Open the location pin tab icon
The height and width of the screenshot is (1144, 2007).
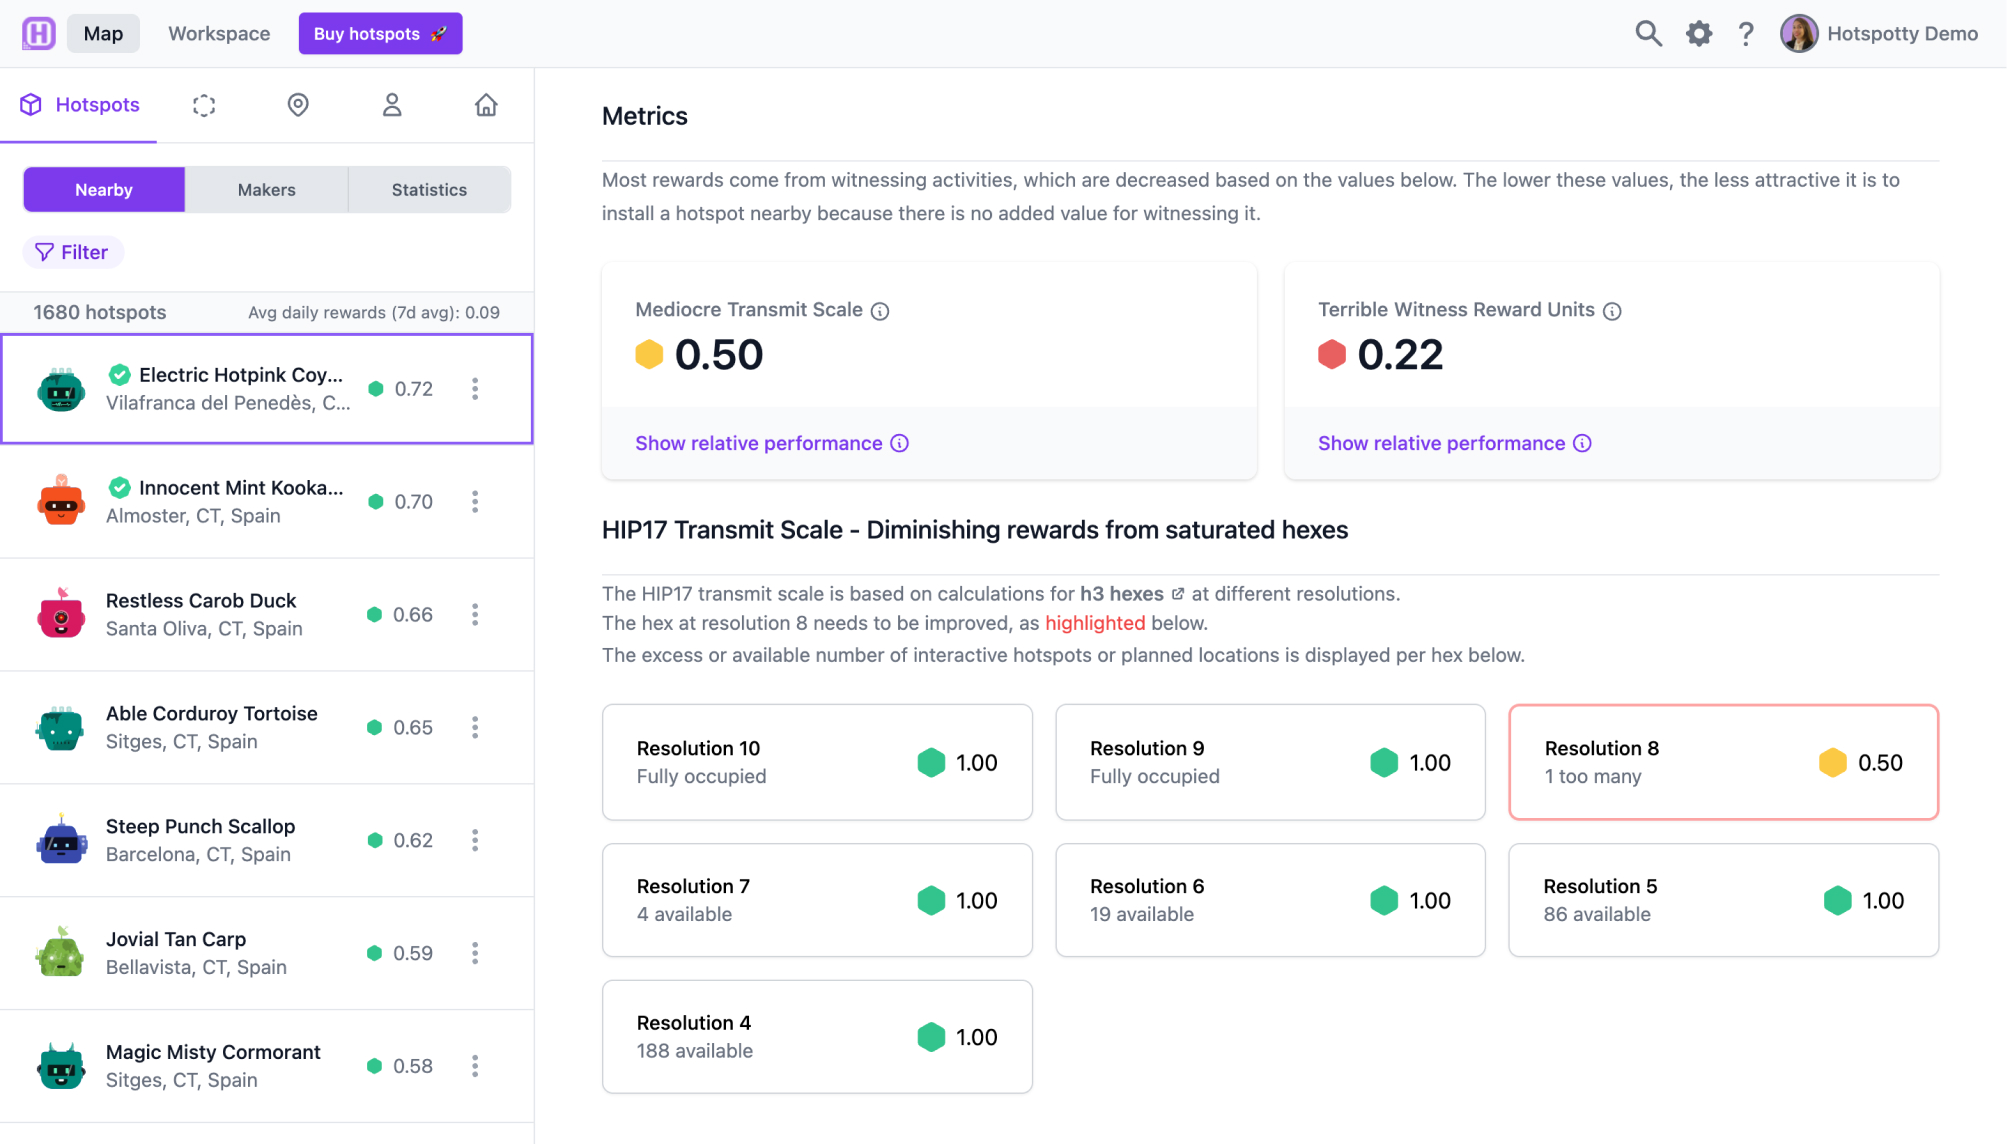point(298,105)
